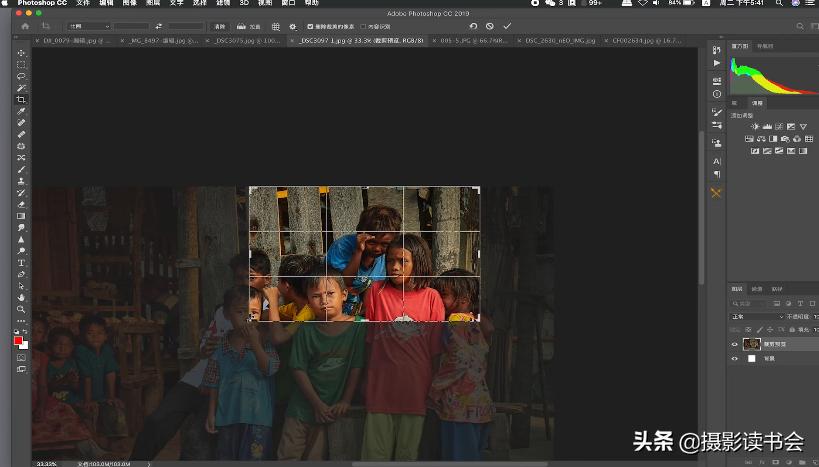Add a Brightness/Contrast adjustment

click(x=755, y=127)
